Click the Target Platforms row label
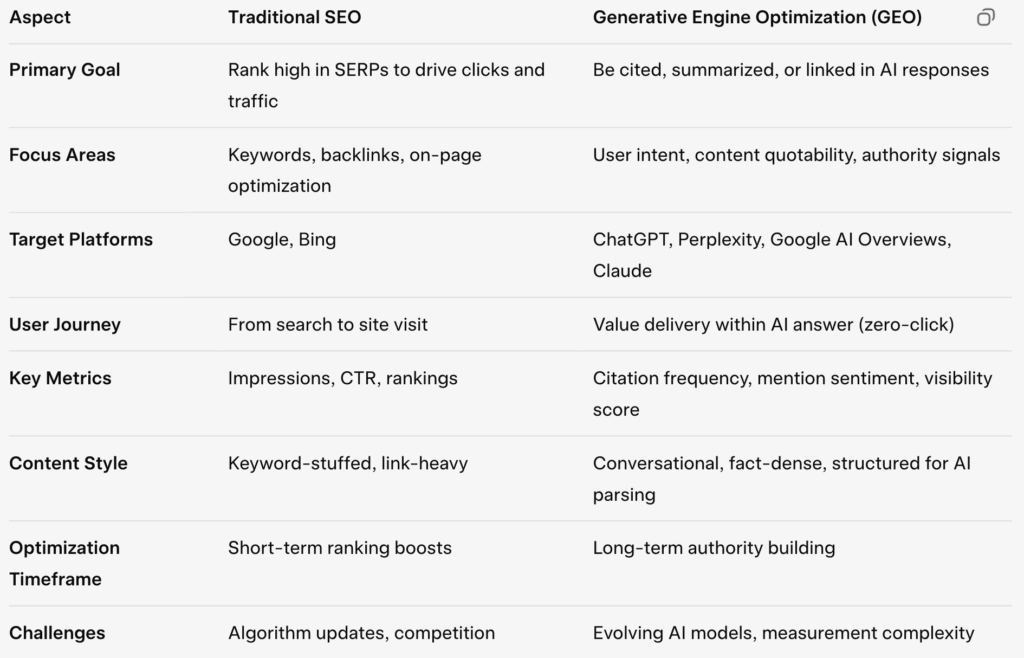 [x=81, y=240]
